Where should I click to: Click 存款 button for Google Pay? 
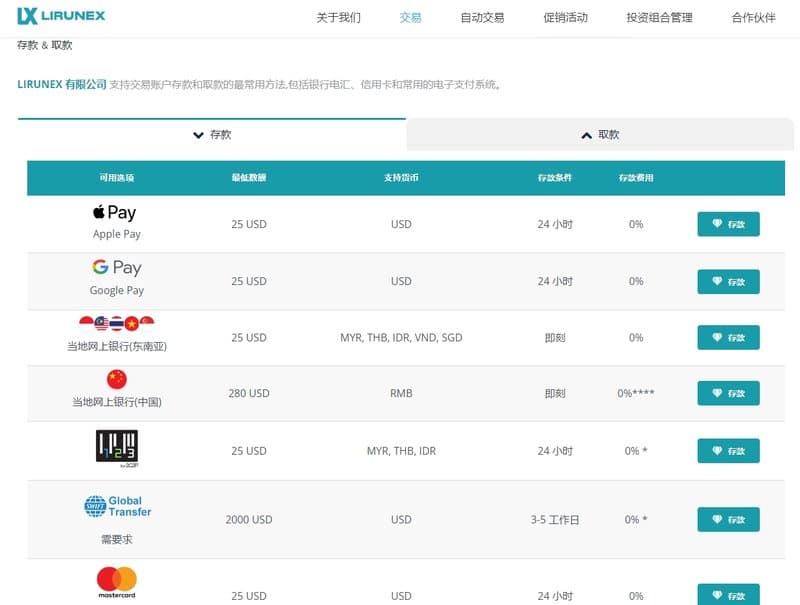coord(728,282)
